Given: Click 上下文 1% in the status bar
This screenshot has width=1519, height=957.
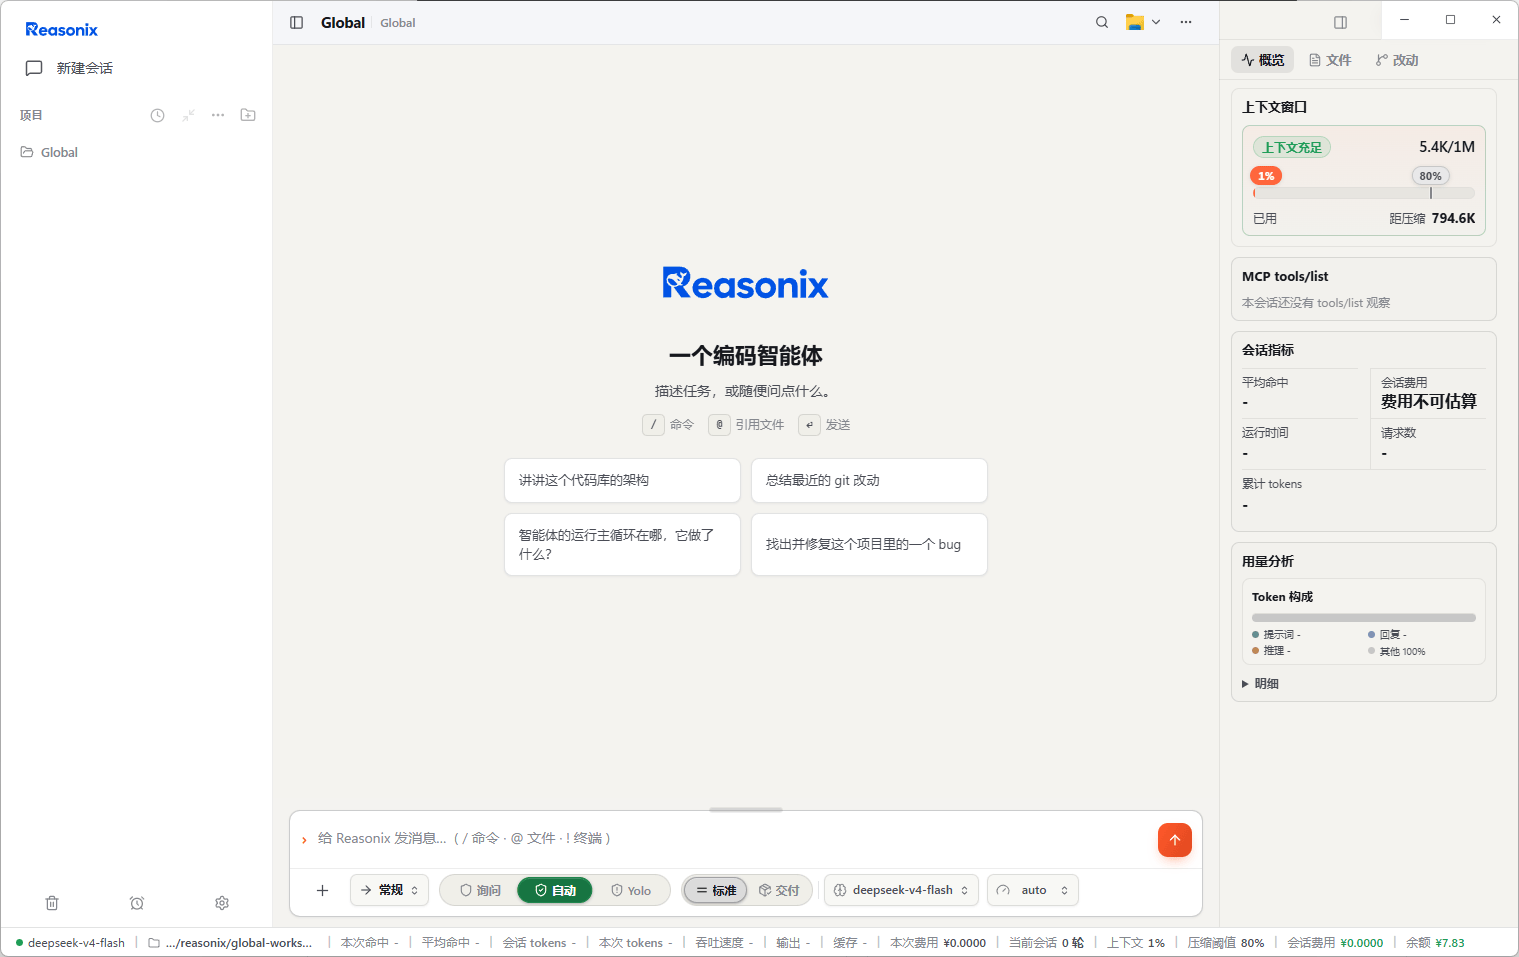Looking at the screenshot, I should click(1136, 943).
